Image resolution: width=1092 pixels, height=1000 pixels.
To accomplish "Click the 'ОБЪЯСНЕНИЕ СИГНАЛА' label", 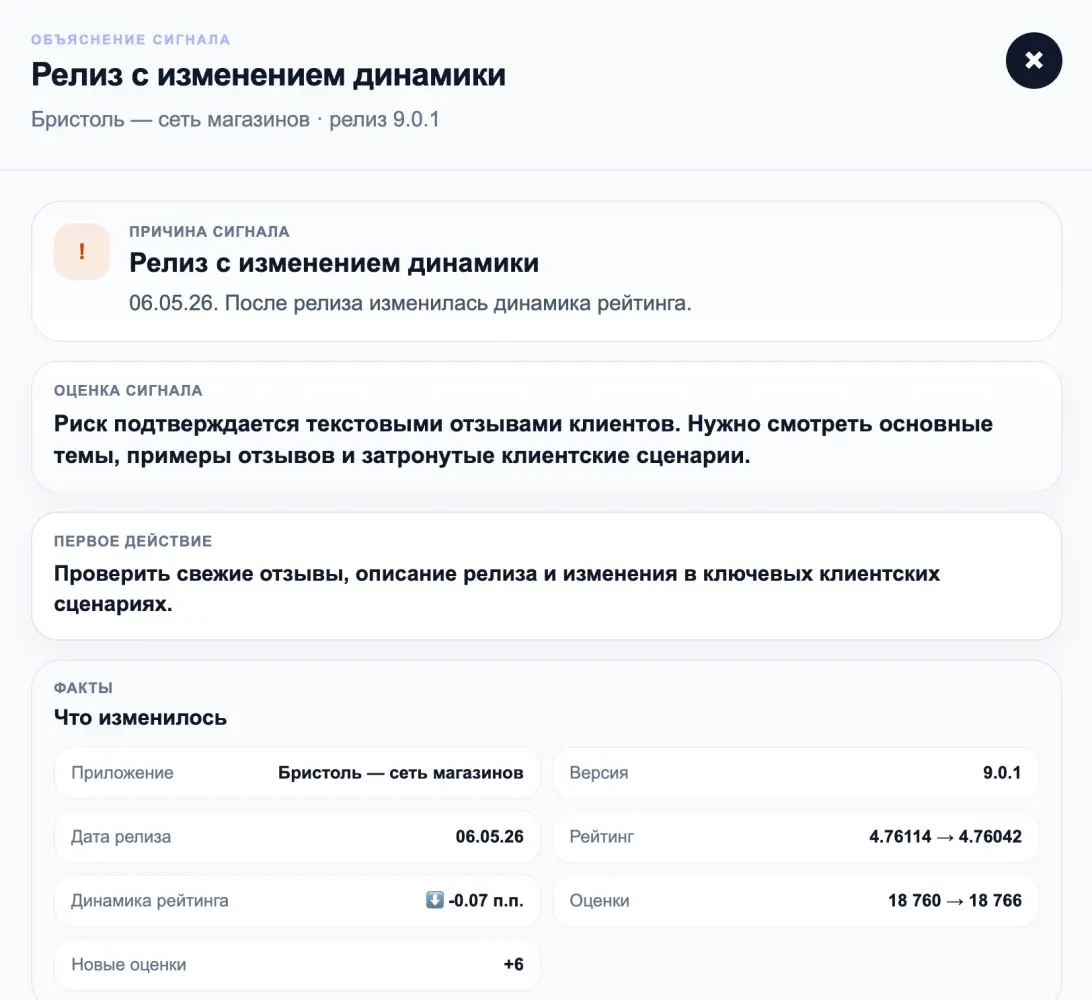I will tap(131, 40).
